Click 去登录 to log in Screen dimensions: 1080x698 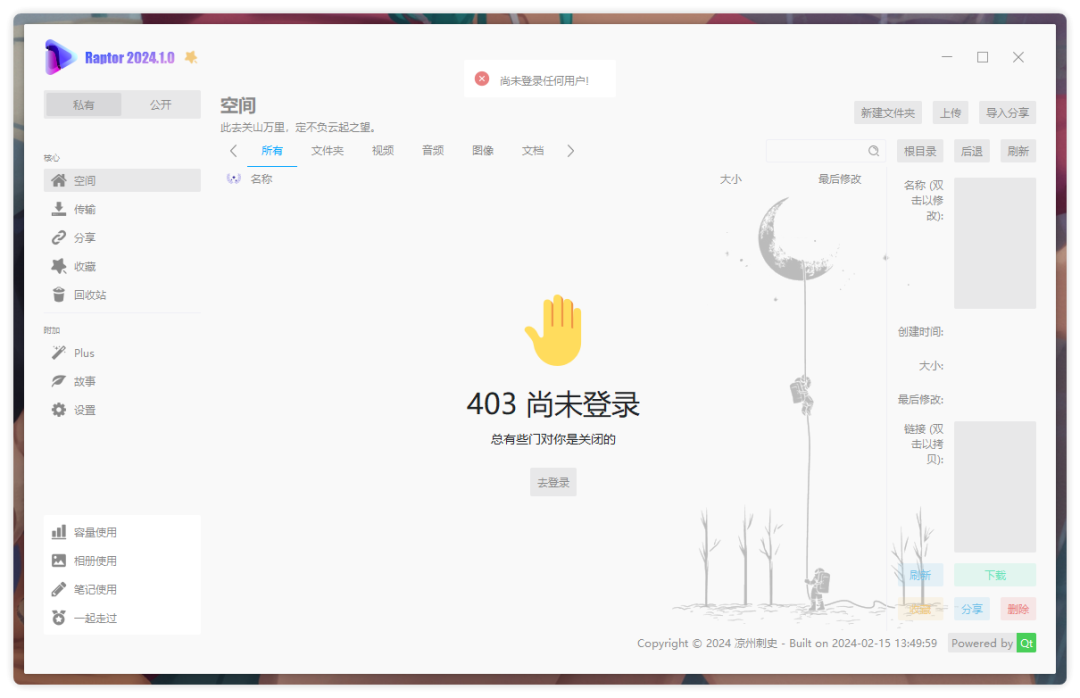tap(553, 481)
